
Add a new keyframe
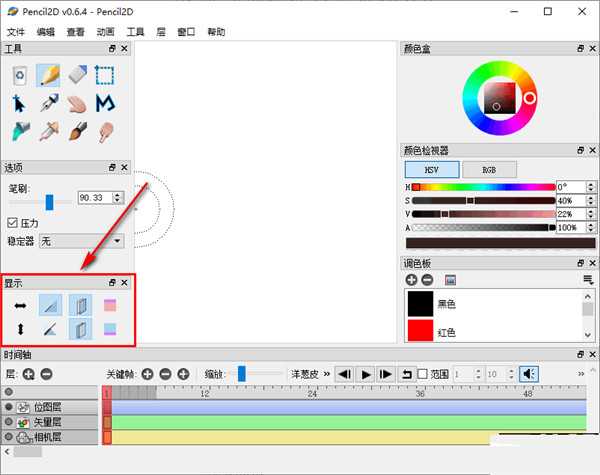(x=147, y=374)
